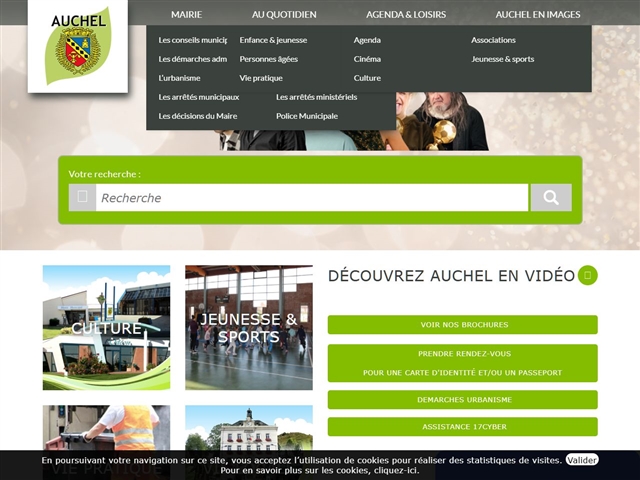Select Les démarches administratives entry

pyautogui.click(x=193, y=59)
